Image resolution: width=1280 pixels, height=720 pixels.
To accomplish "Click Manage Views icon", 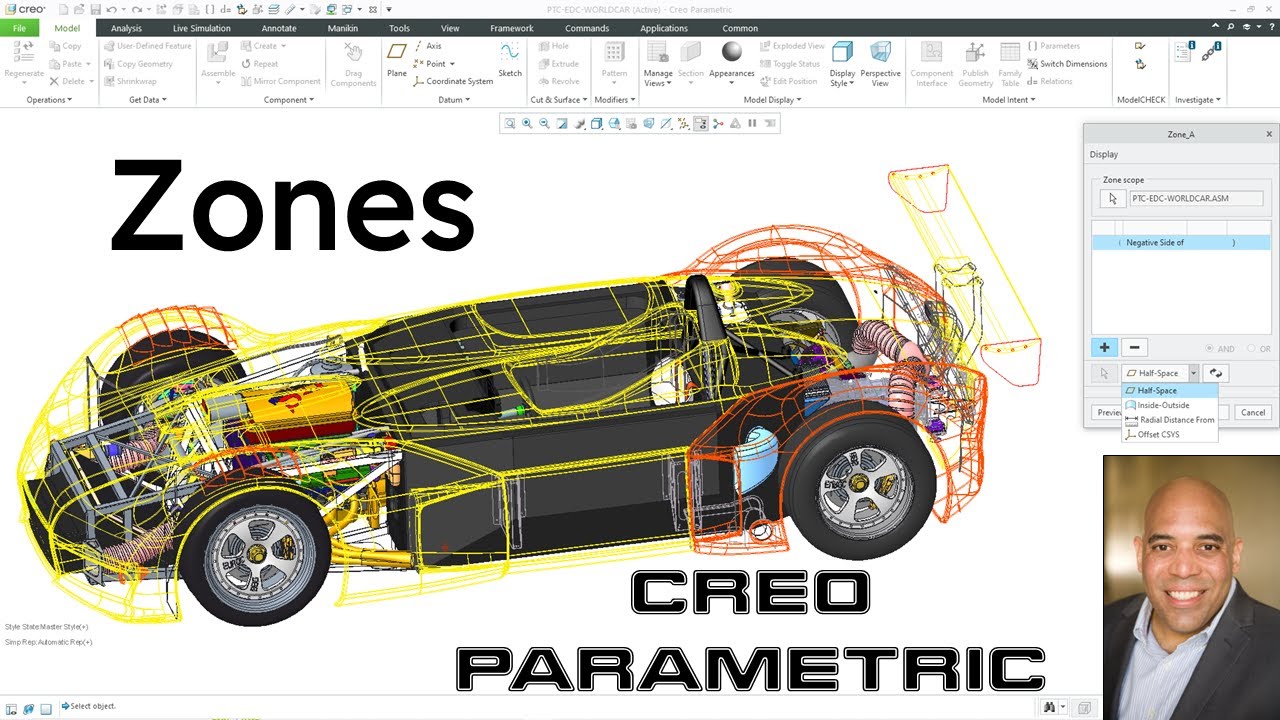I will (658, 52).
